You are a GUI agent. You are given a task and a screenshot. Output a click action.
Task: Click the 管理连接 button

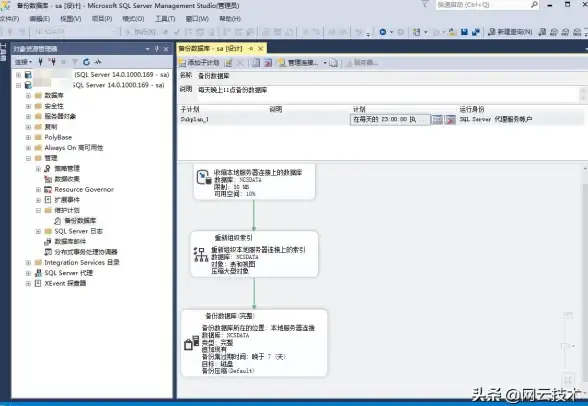[299, 63]
